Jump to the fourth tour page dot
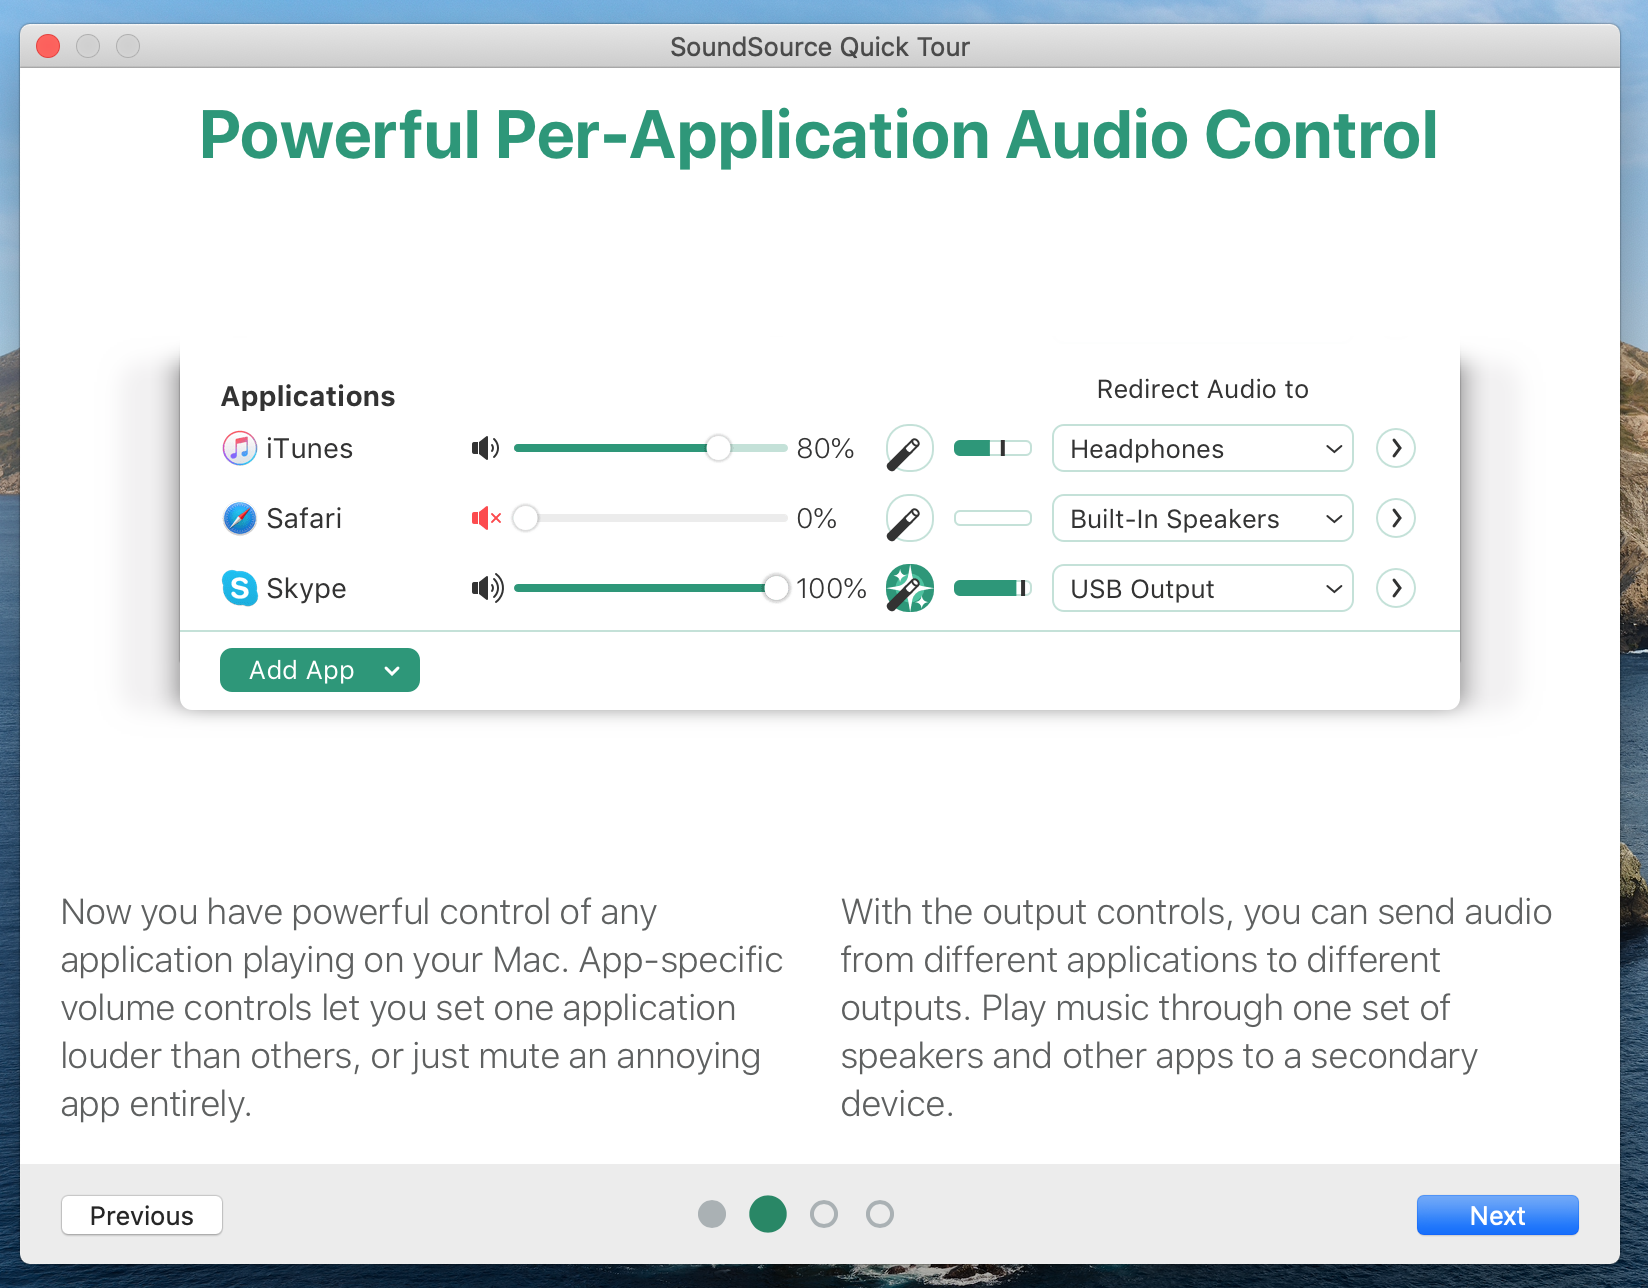The height and width of the screenshot is (1288, 1648). pos(880,1214)
